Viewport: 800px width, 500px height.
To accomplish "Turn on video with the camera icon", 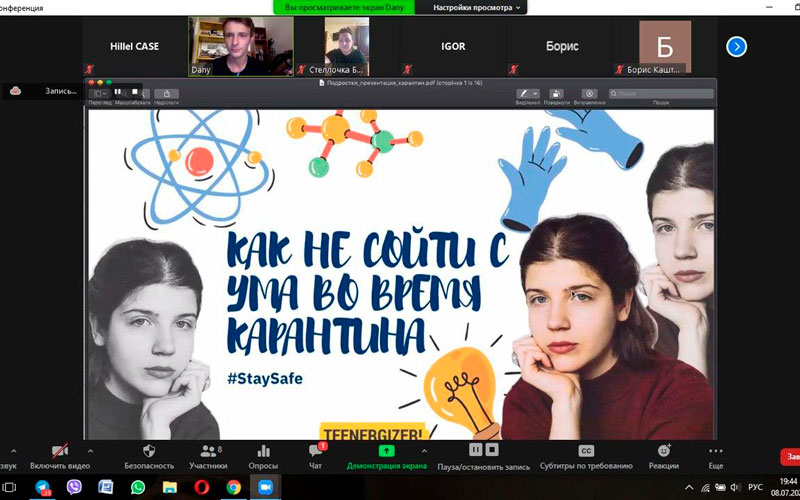I will click(60, 451).
